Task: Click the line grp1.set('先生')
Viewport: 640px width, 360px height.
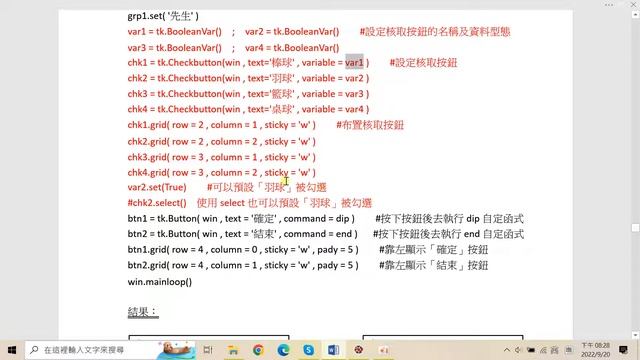Action: click(163, 16)
